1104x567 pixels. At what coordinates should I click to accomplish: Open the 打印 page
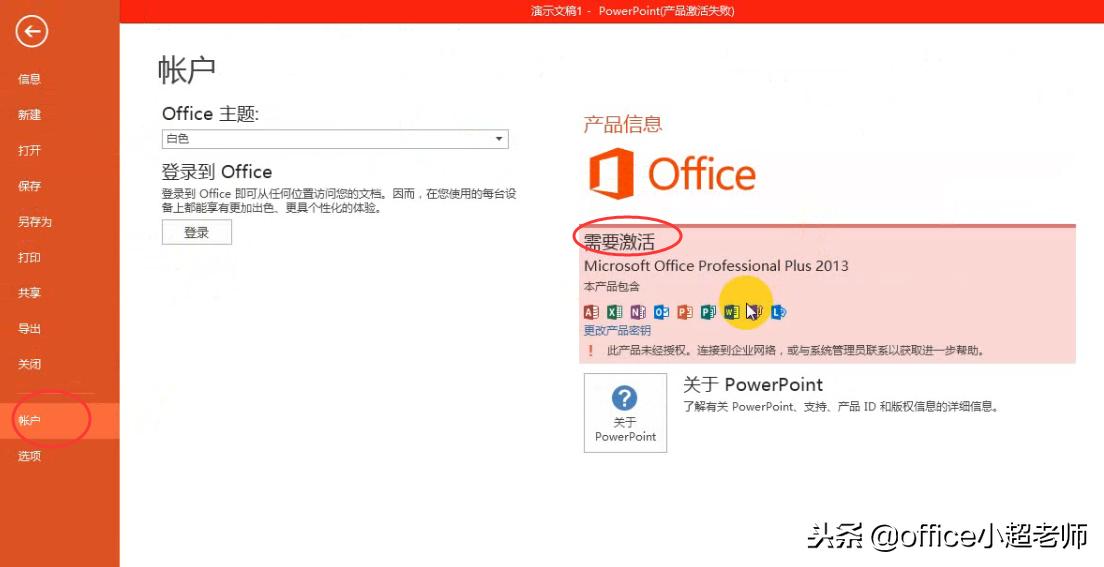tap(30, 258)
